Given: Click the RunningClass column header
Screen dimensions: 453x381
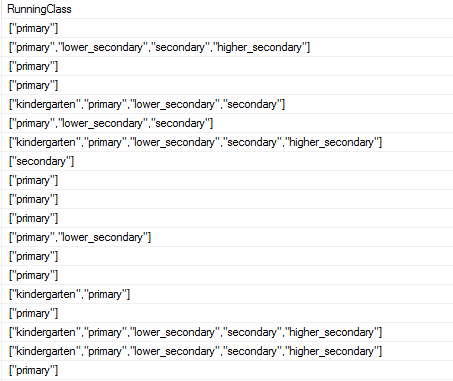Looking at the screenshot, I should click(x=227, y=9).
